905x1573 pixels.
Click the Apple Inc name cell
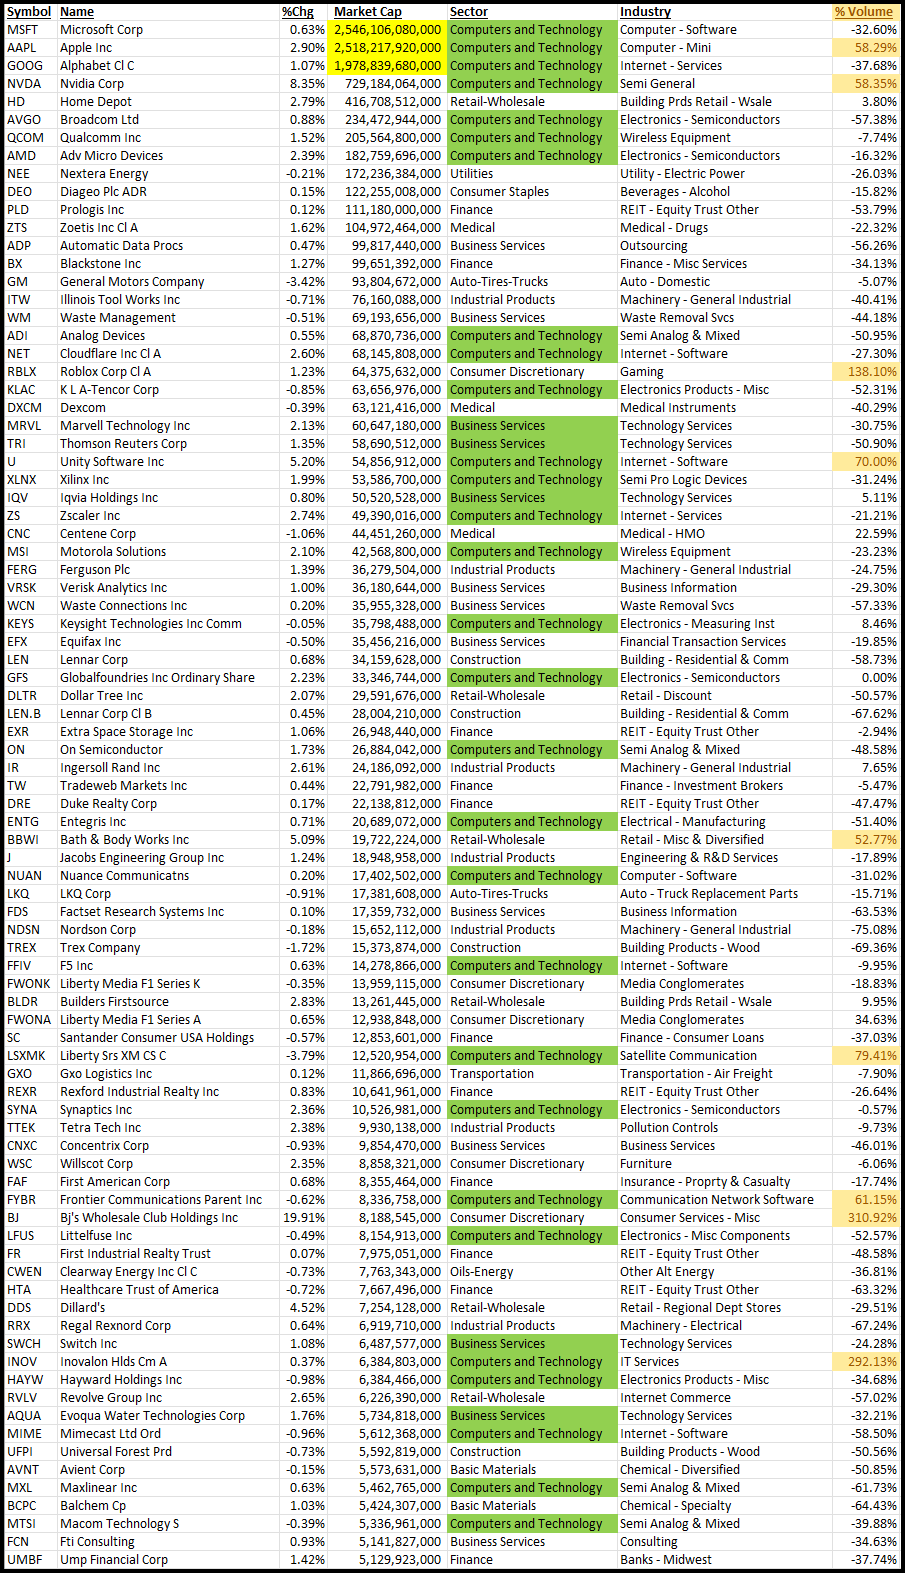tap(86, 48)
